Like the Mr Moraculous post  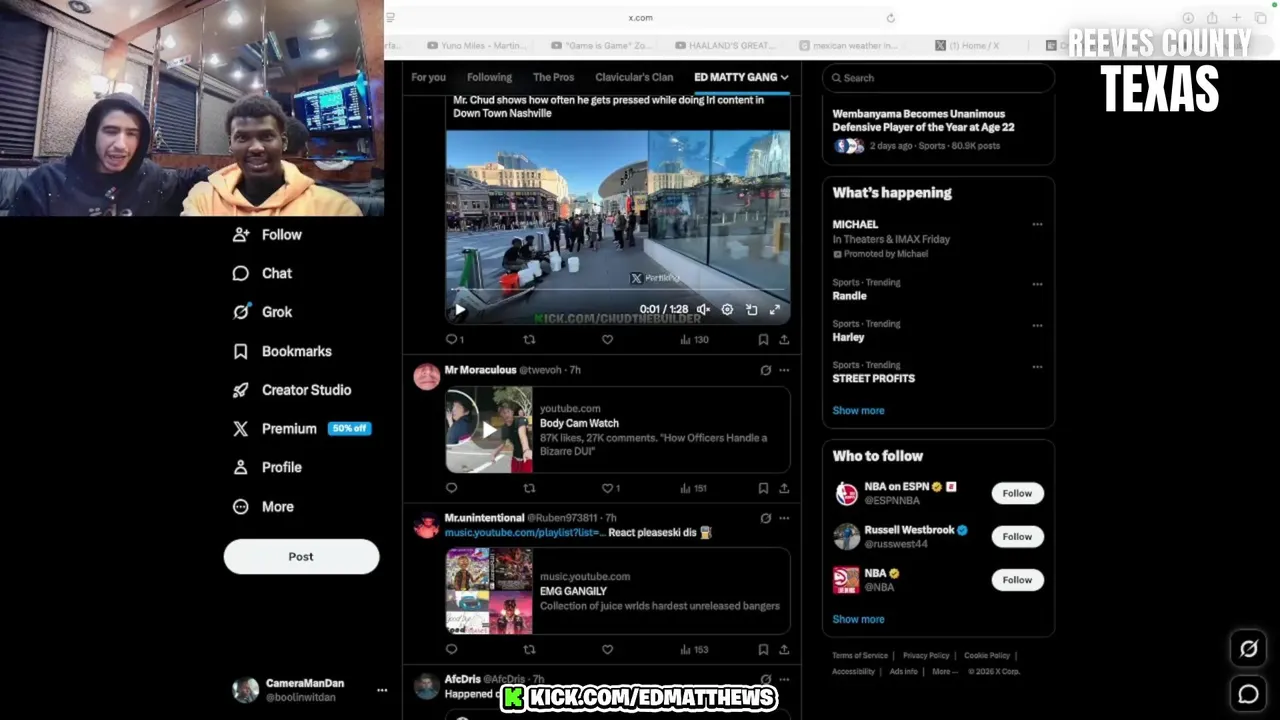[x=610, y=488]
